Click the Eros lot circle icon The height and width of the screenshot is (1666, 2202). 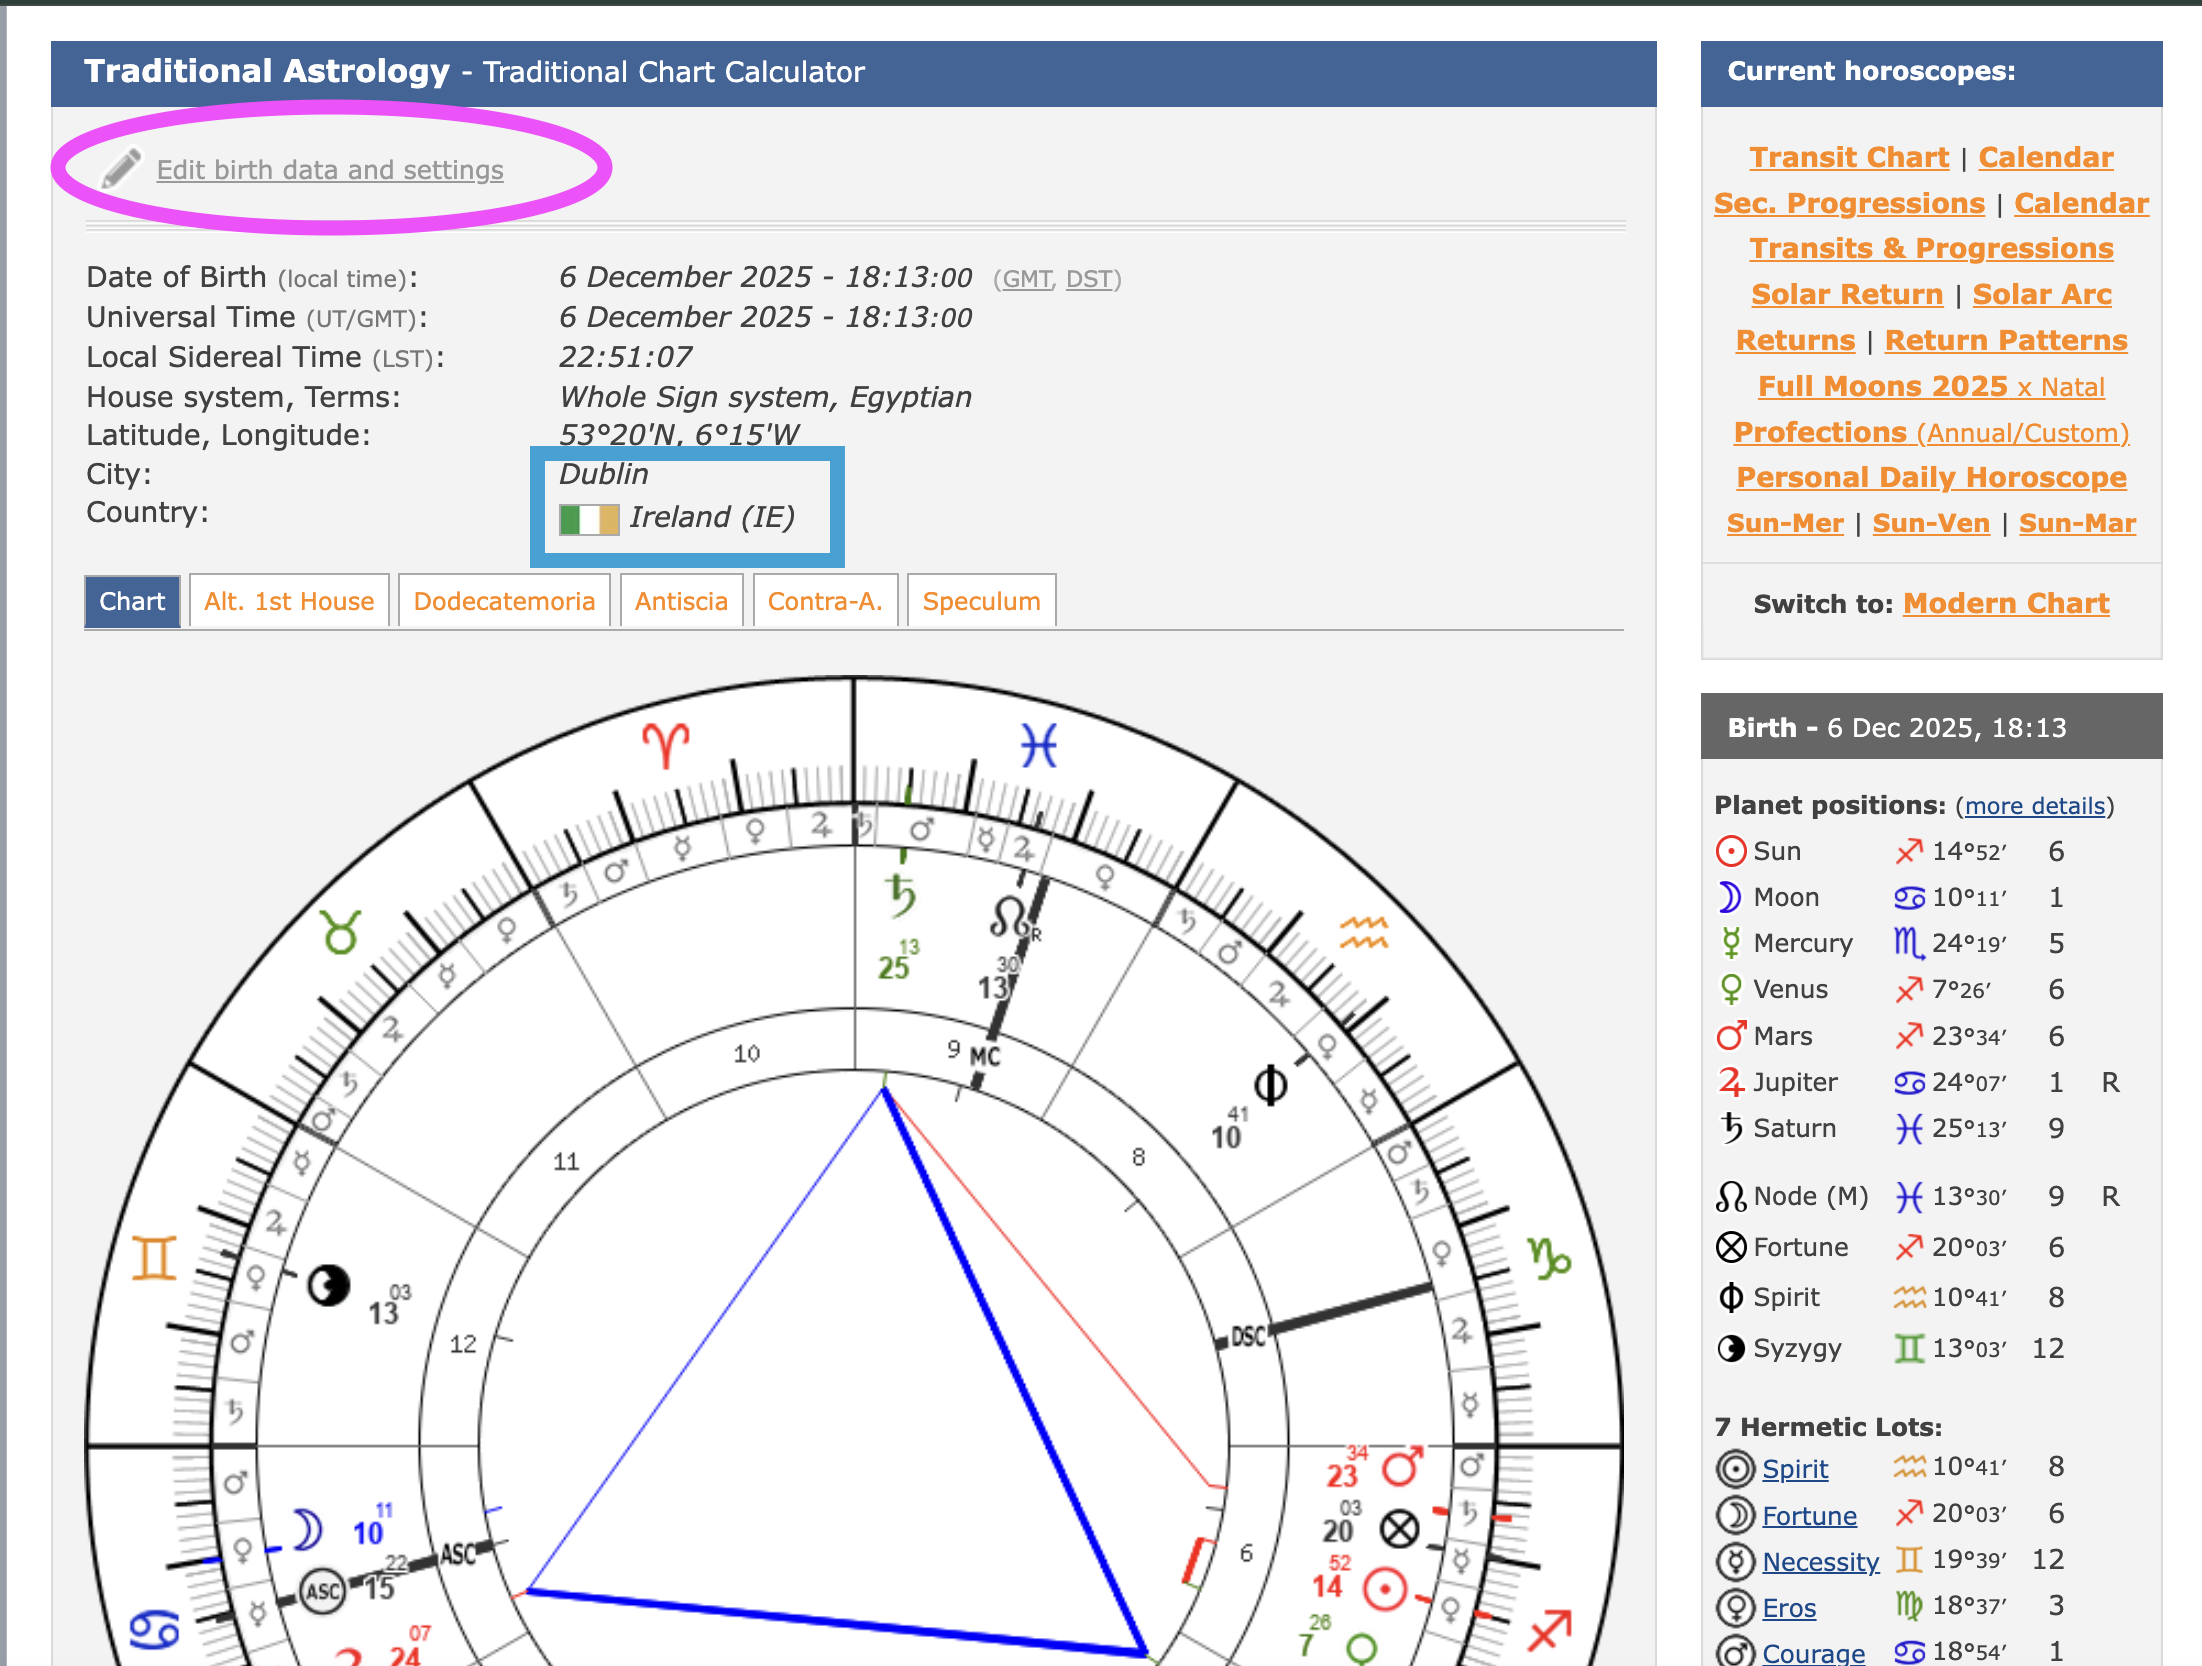coord(1735,1608)
